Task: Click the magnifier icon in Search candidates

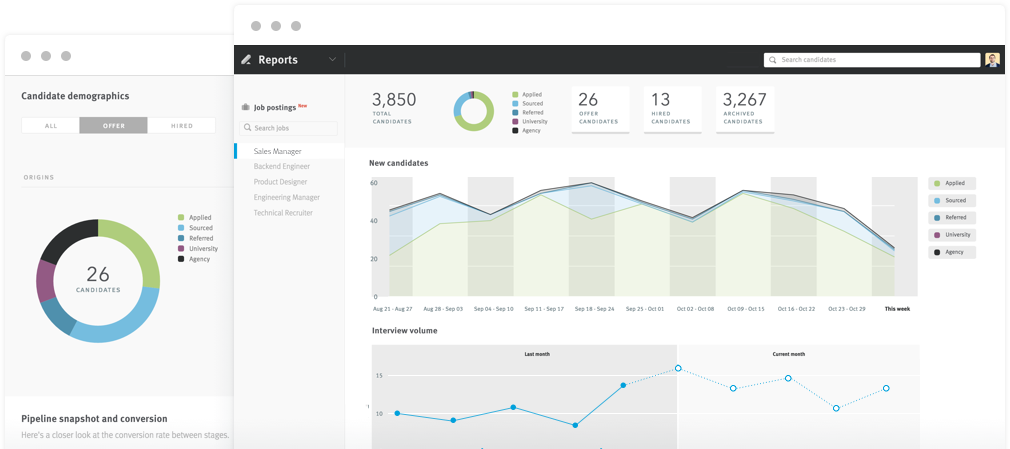Action: (772, 60)
